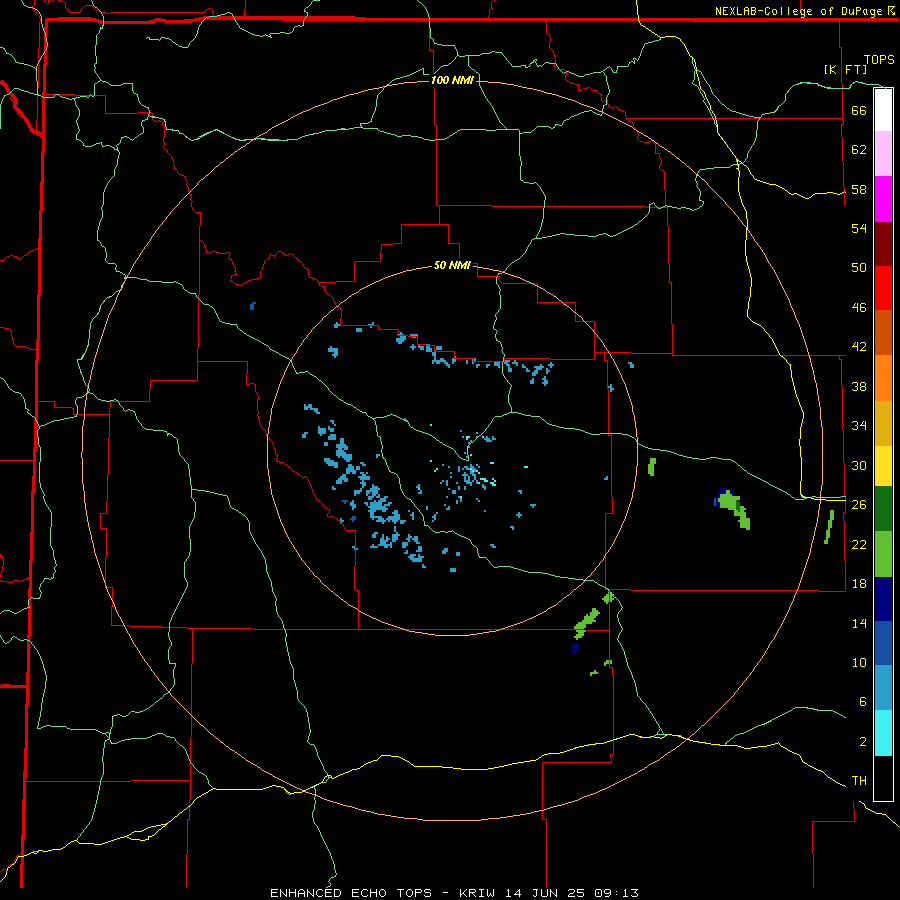This screenshot has height=900, width=900.
Task: Click the legend value "10"
Action: (x=859, y=662)
